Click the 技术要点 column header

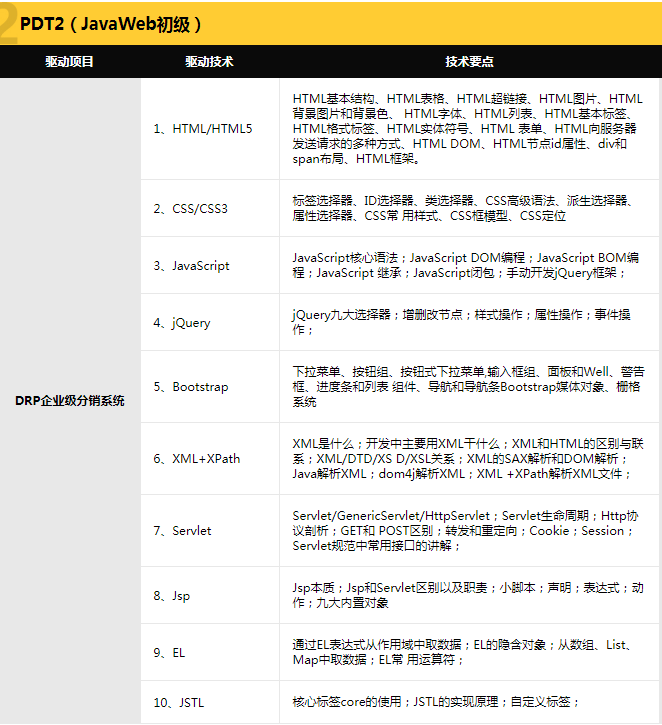pyautogui.click(x=469, y=62)
